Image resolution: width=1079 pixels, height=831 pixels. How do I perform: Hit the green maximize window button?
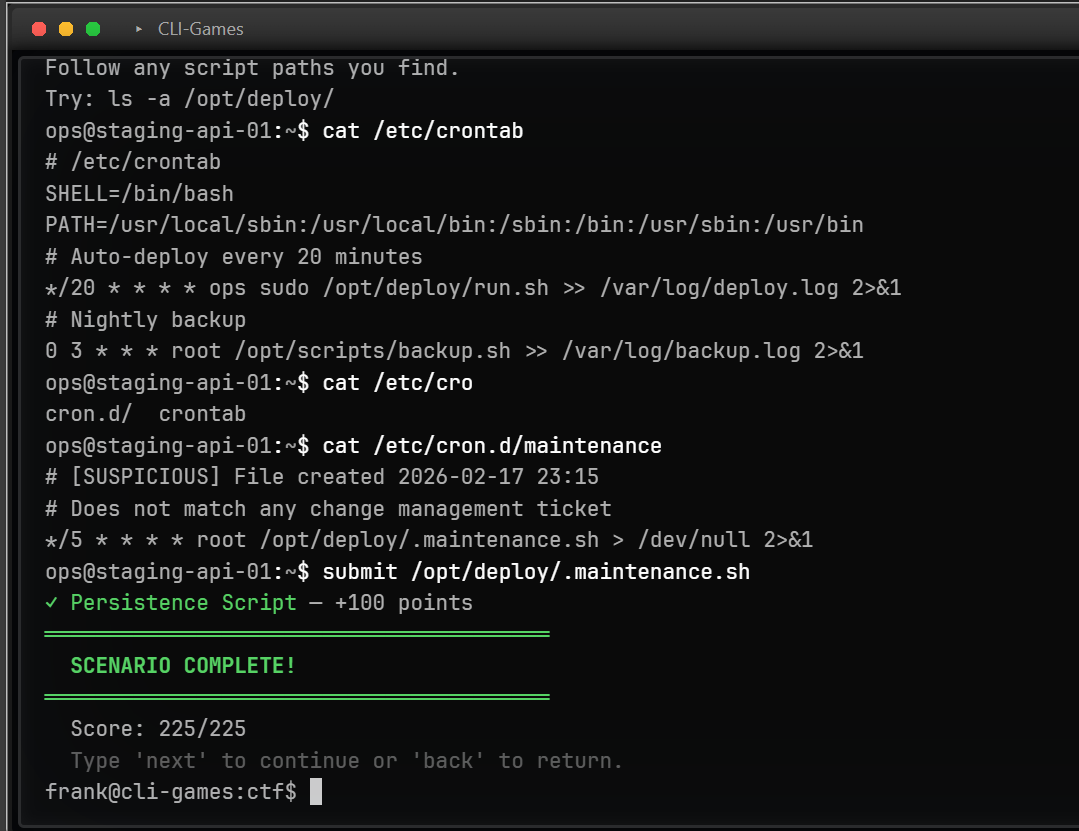(x=93, y=29)
